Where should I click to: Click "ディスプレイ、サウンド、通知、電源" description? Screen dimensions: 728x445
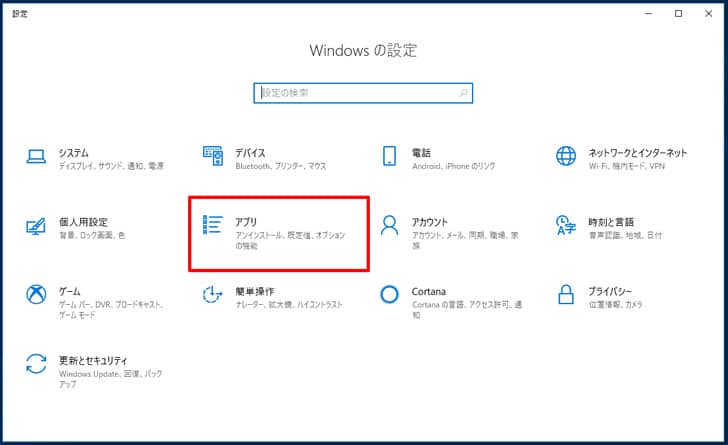click(x=111, y=166)
